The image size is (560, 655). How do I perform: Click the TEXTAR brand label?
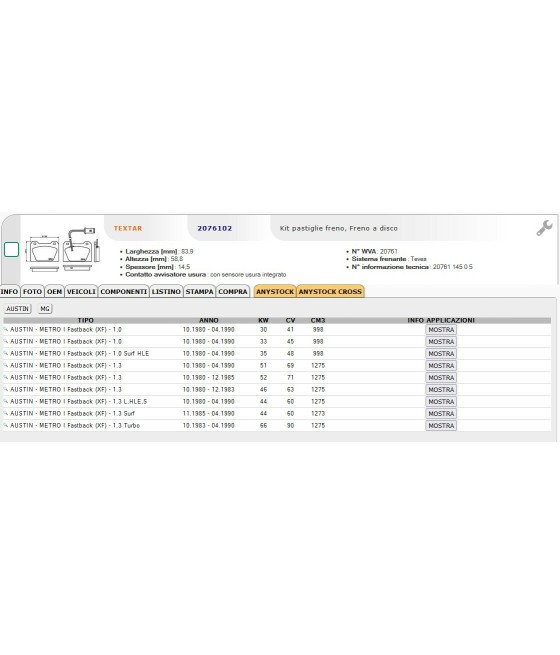(128, 228)
